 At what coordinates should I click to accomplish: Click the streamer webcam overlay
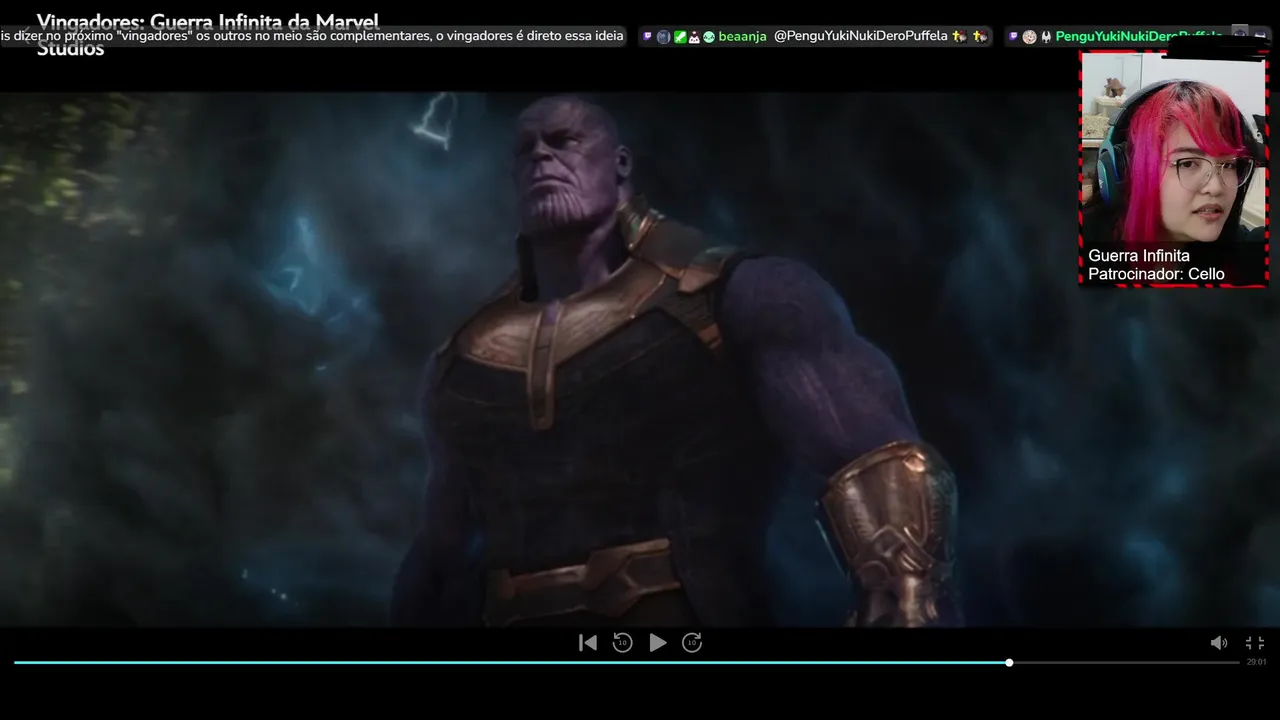tap(1173, 168)
